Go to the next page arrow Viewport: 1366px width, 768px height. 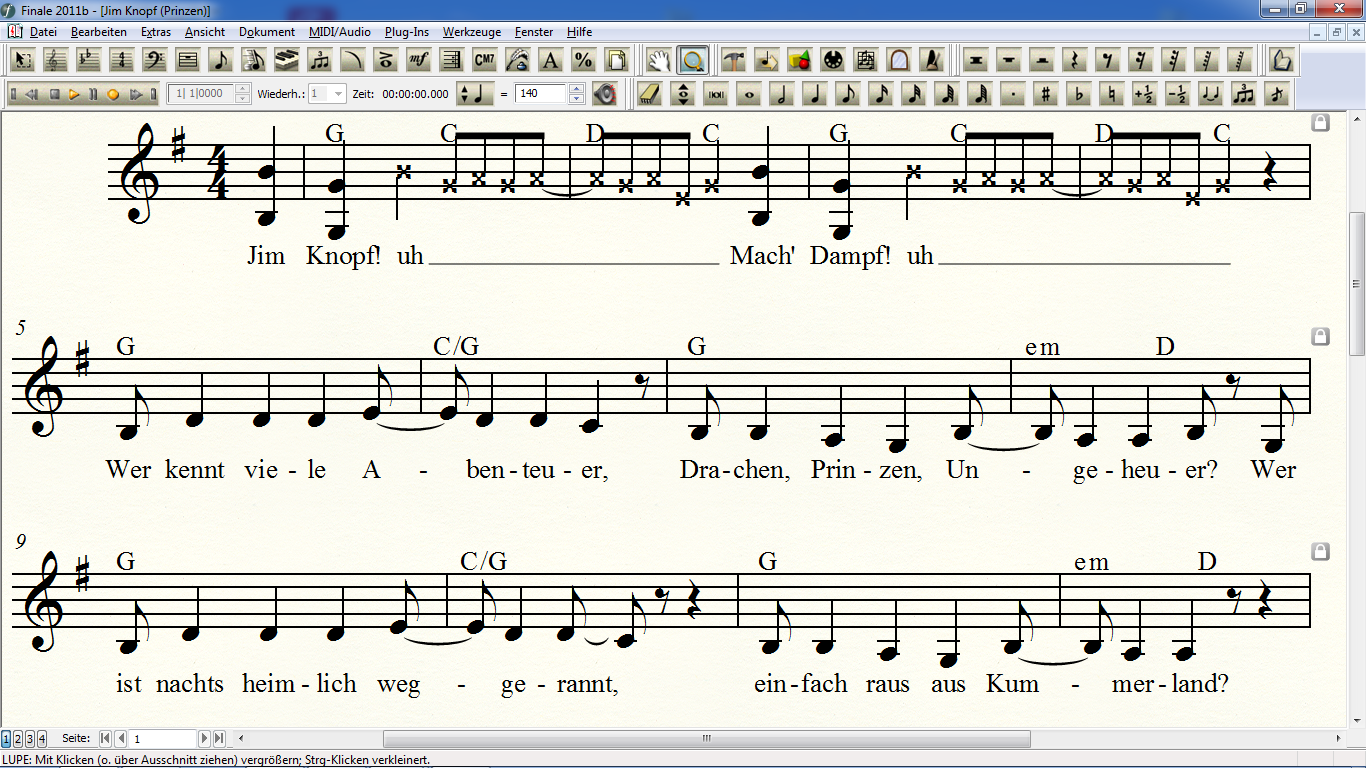[205, 739]
